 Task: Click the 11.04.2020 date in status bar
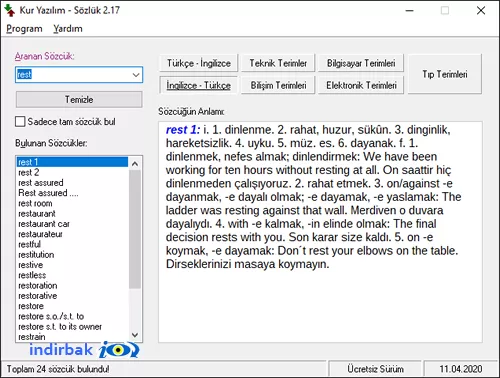pyautogui.click(x=461, y=369)
